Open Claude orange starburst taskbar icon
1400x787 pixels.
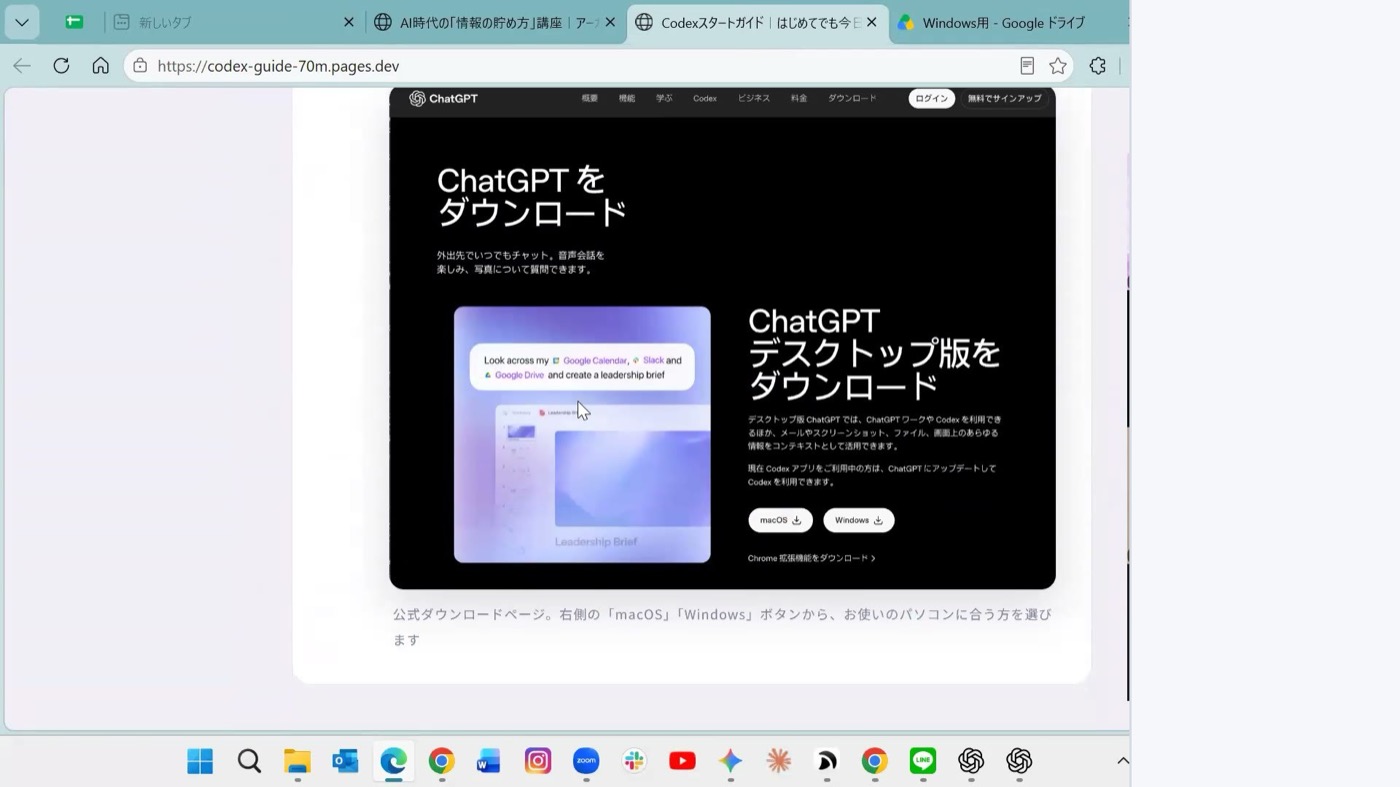tap(778, 761)
